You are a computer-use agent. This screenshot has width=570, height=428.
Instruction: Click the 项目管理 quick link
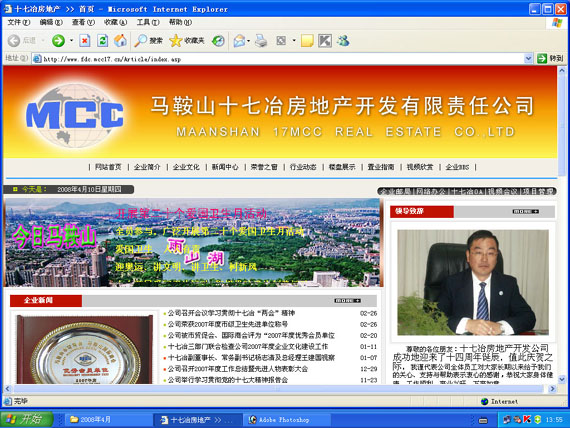coord(538,191)
